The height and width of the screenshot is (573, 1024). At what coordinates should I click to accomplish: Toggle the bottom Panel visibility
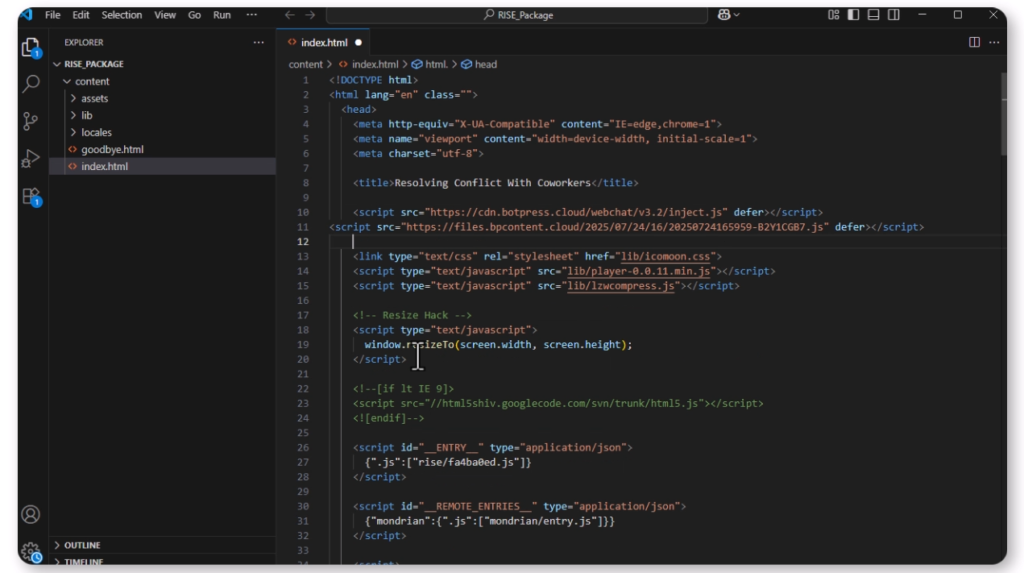[x=873, y=14]
